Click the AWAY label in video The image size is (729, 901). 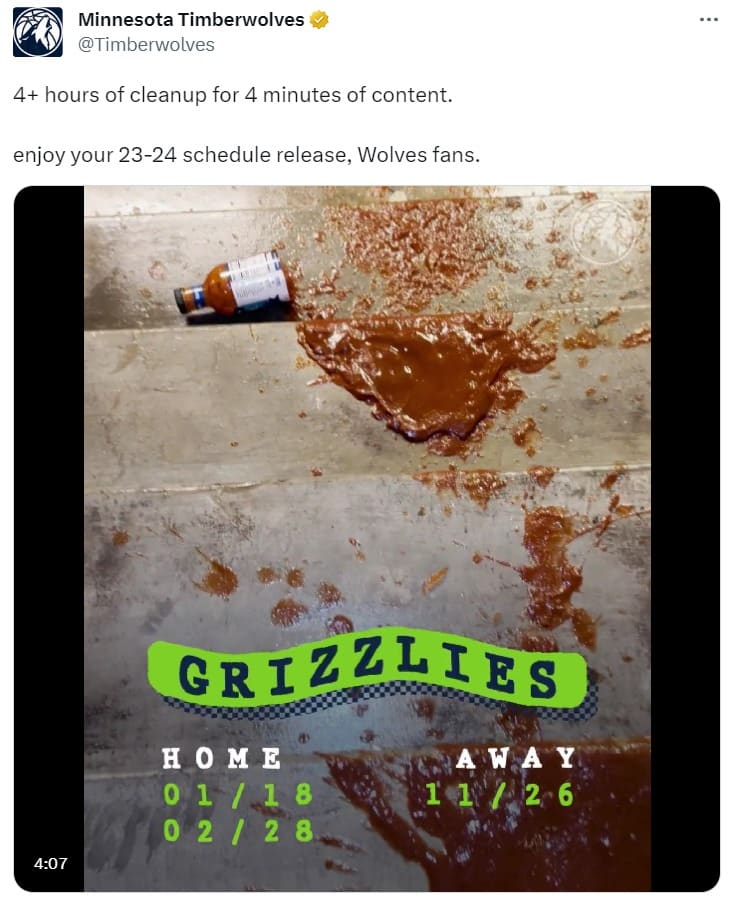pyautogui.click(x=516, y=758)
